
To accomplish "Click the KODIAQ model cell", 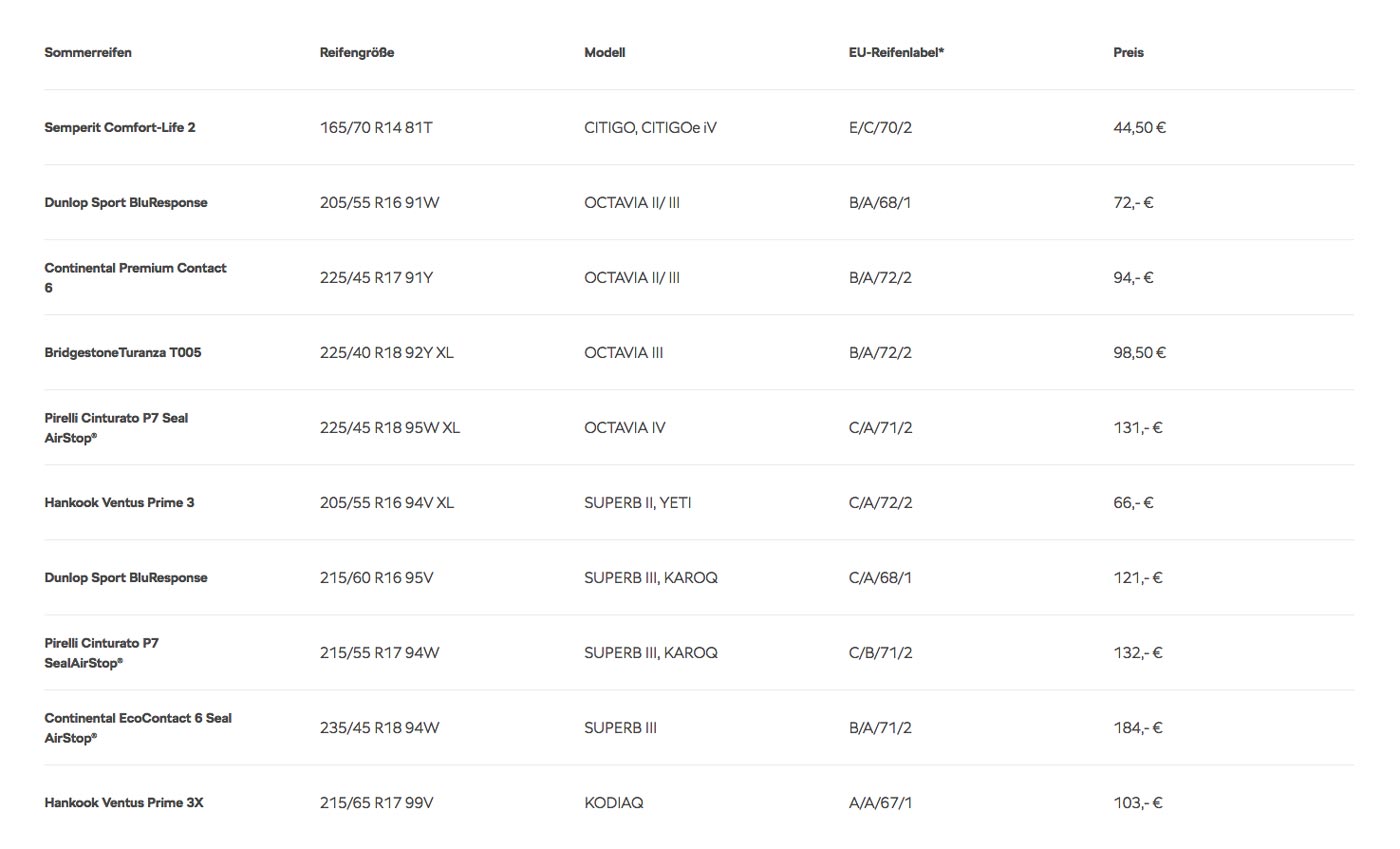I will 614,802.
